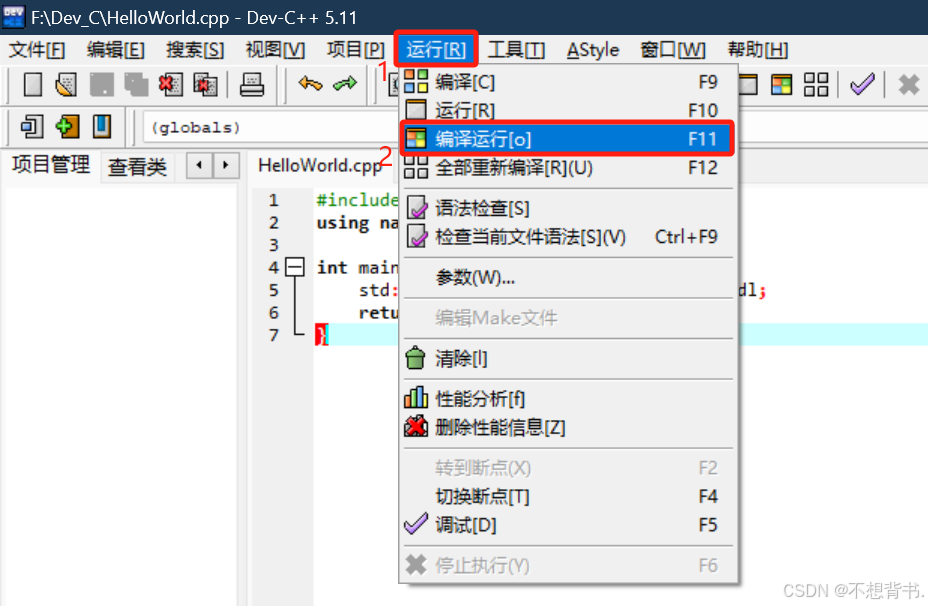Viewport: 928px width, 606px height.
Task: Click the Print toolbar icon
Action: [x=252, y=85]
